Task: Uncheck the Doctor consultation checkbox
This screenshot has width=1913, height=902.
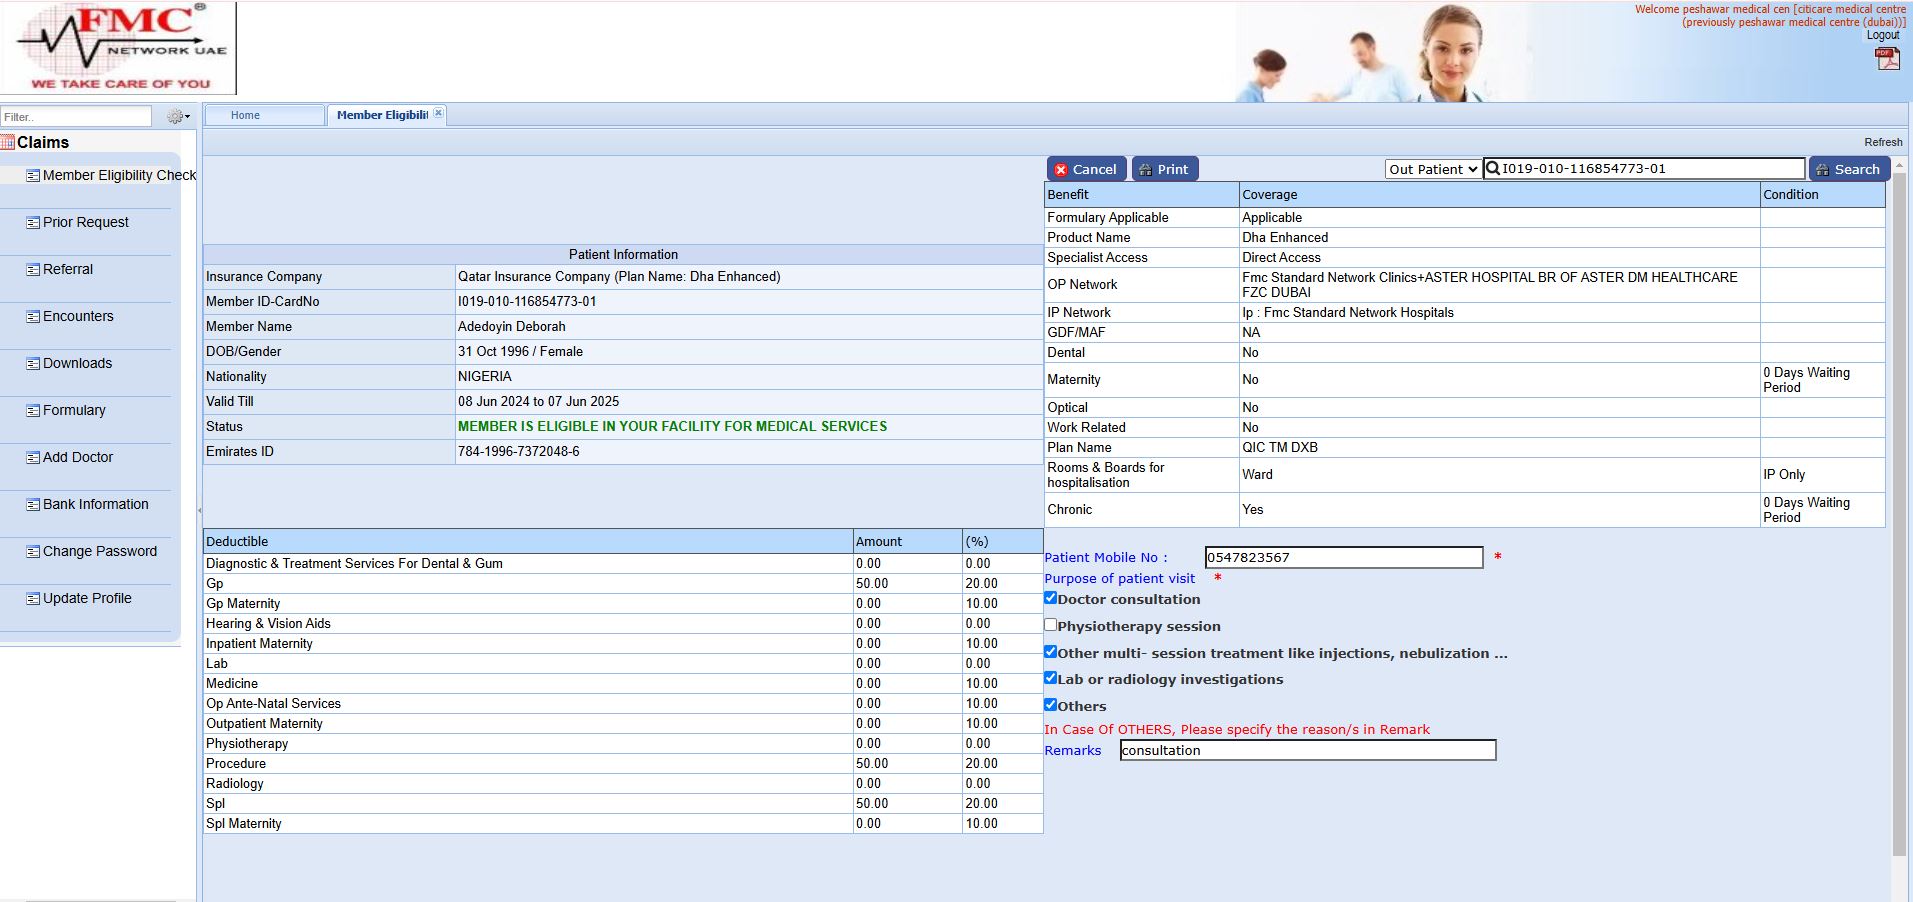Action: point(1050,598)
